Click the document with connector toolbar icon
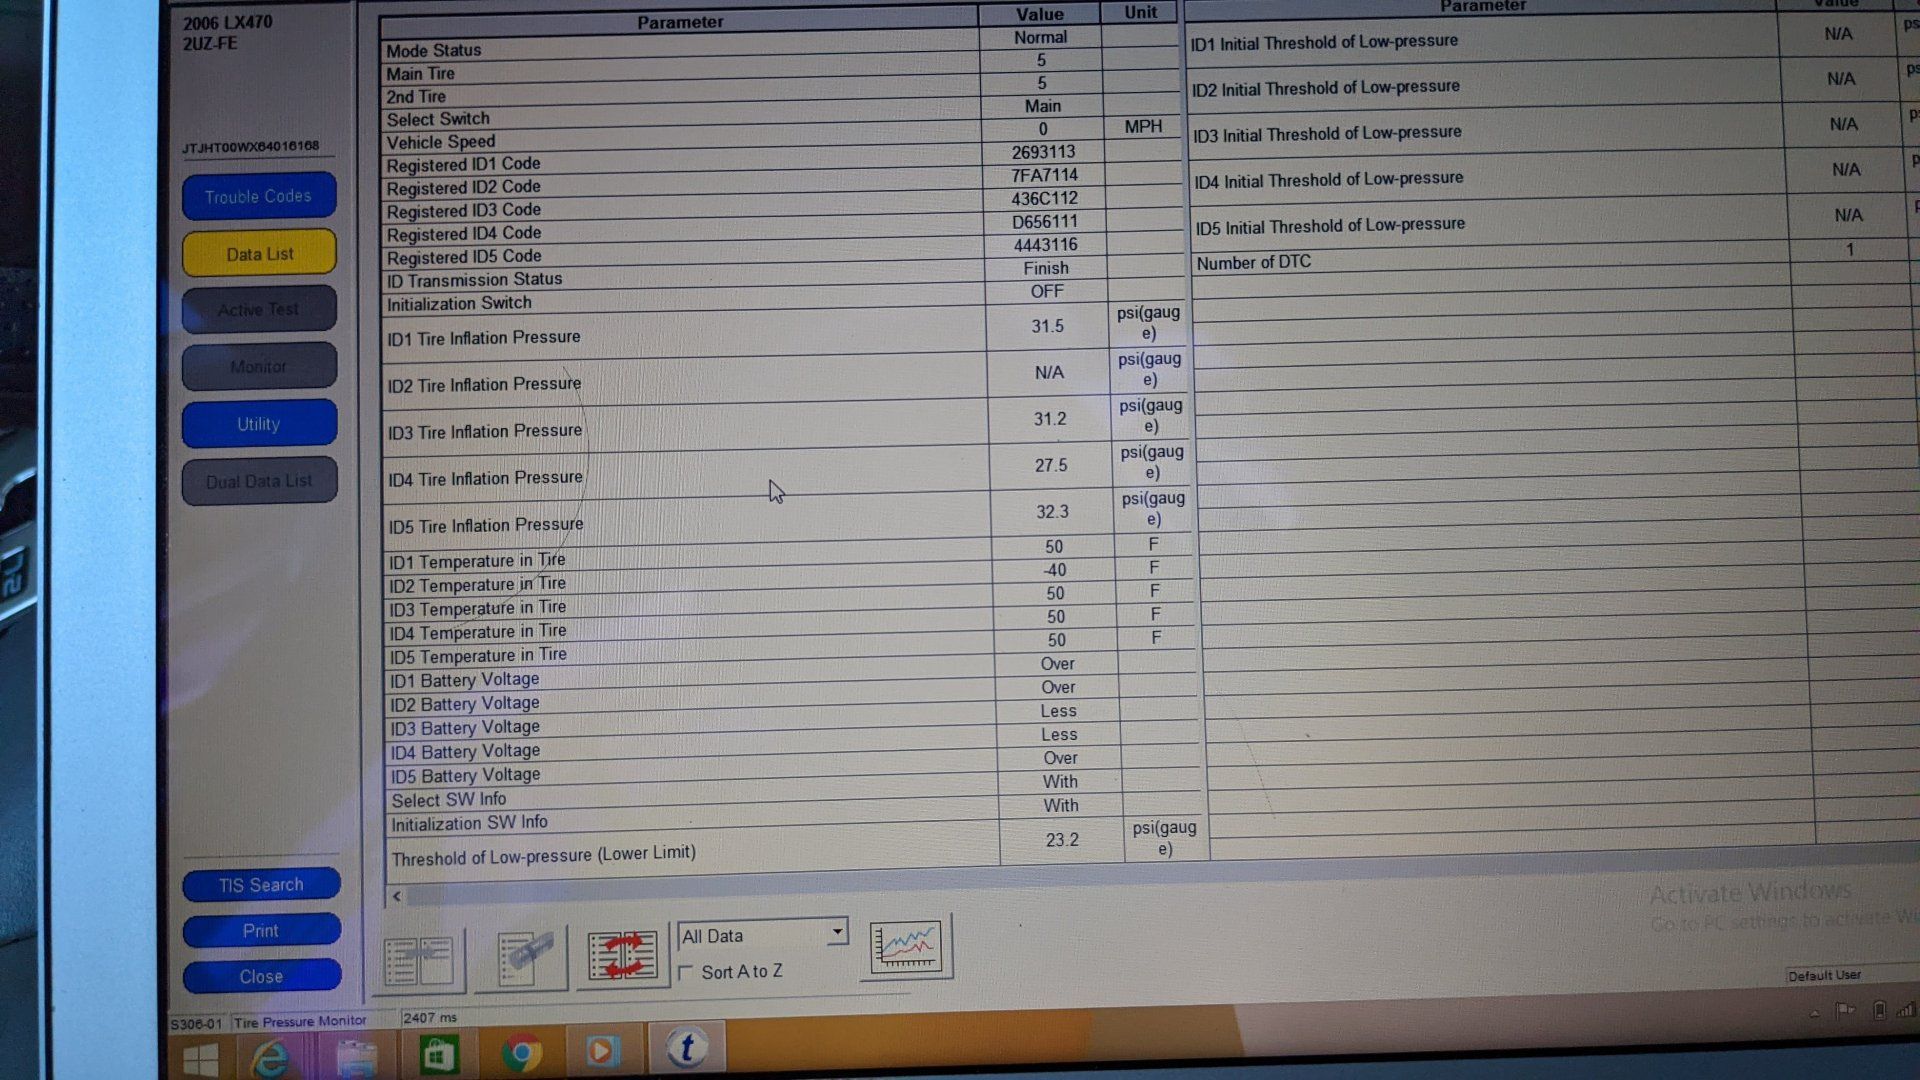The width and height of the screenshot is (1920, 1080). [522, 958]
